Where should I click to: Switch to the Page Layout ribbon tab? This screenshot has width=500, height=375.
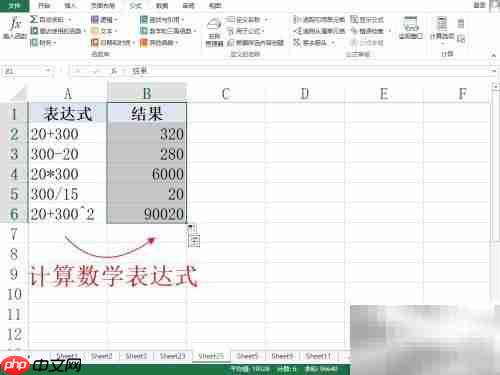coord(103,5)
